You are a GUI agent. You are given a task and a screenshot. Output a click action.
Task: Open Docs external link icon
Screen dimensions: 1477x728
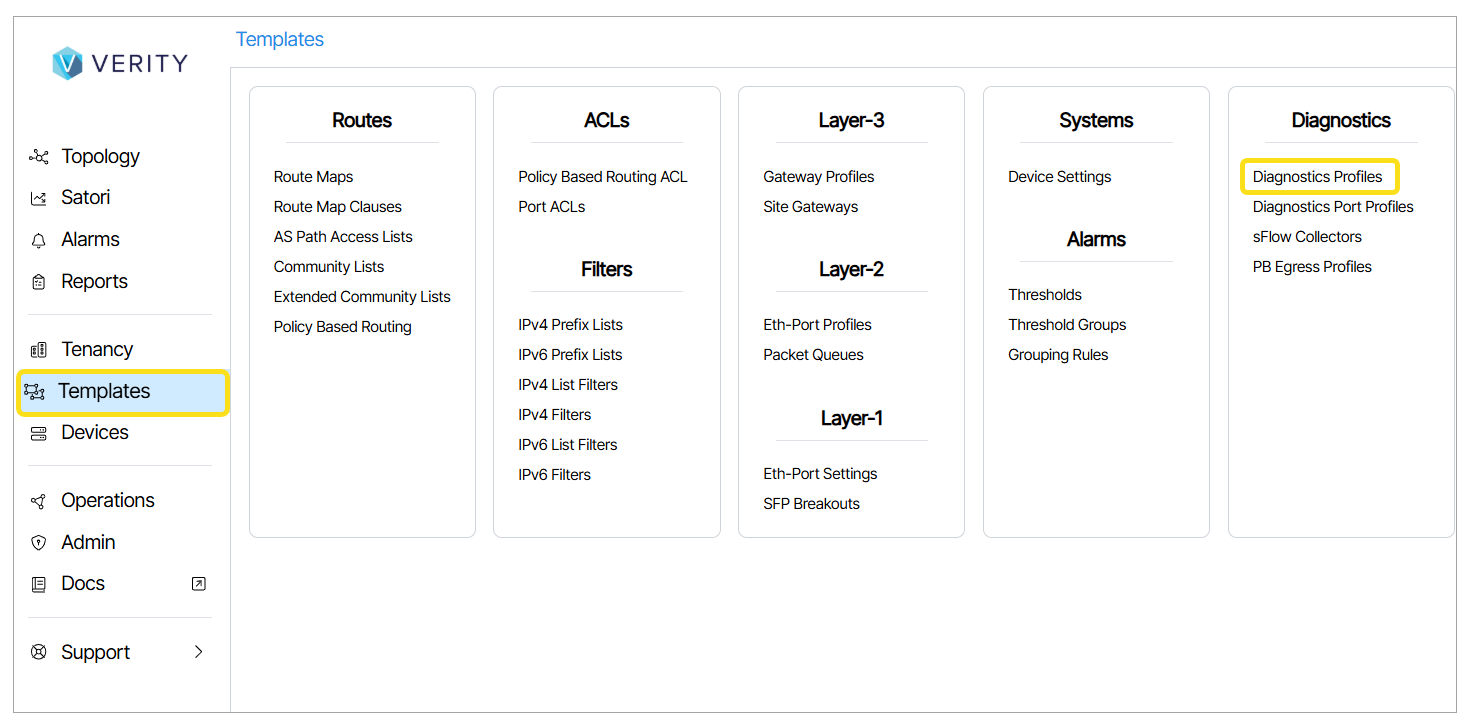tap(198, 584)
